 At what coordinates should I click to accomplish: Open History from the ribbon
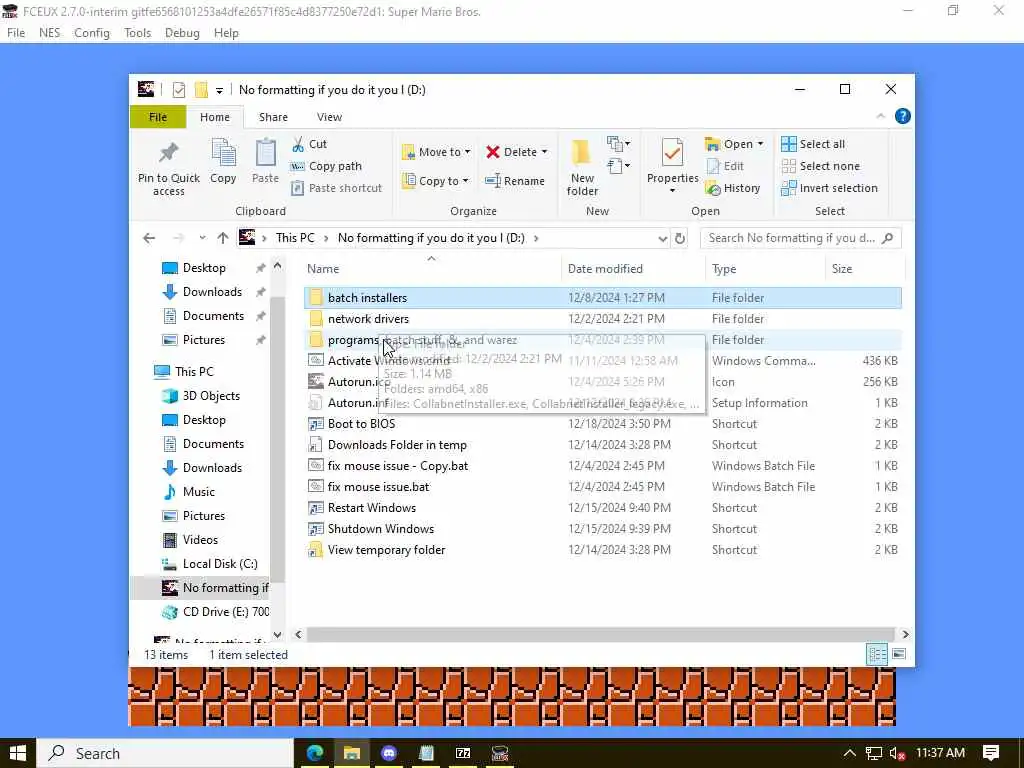(x=733, y=188)
